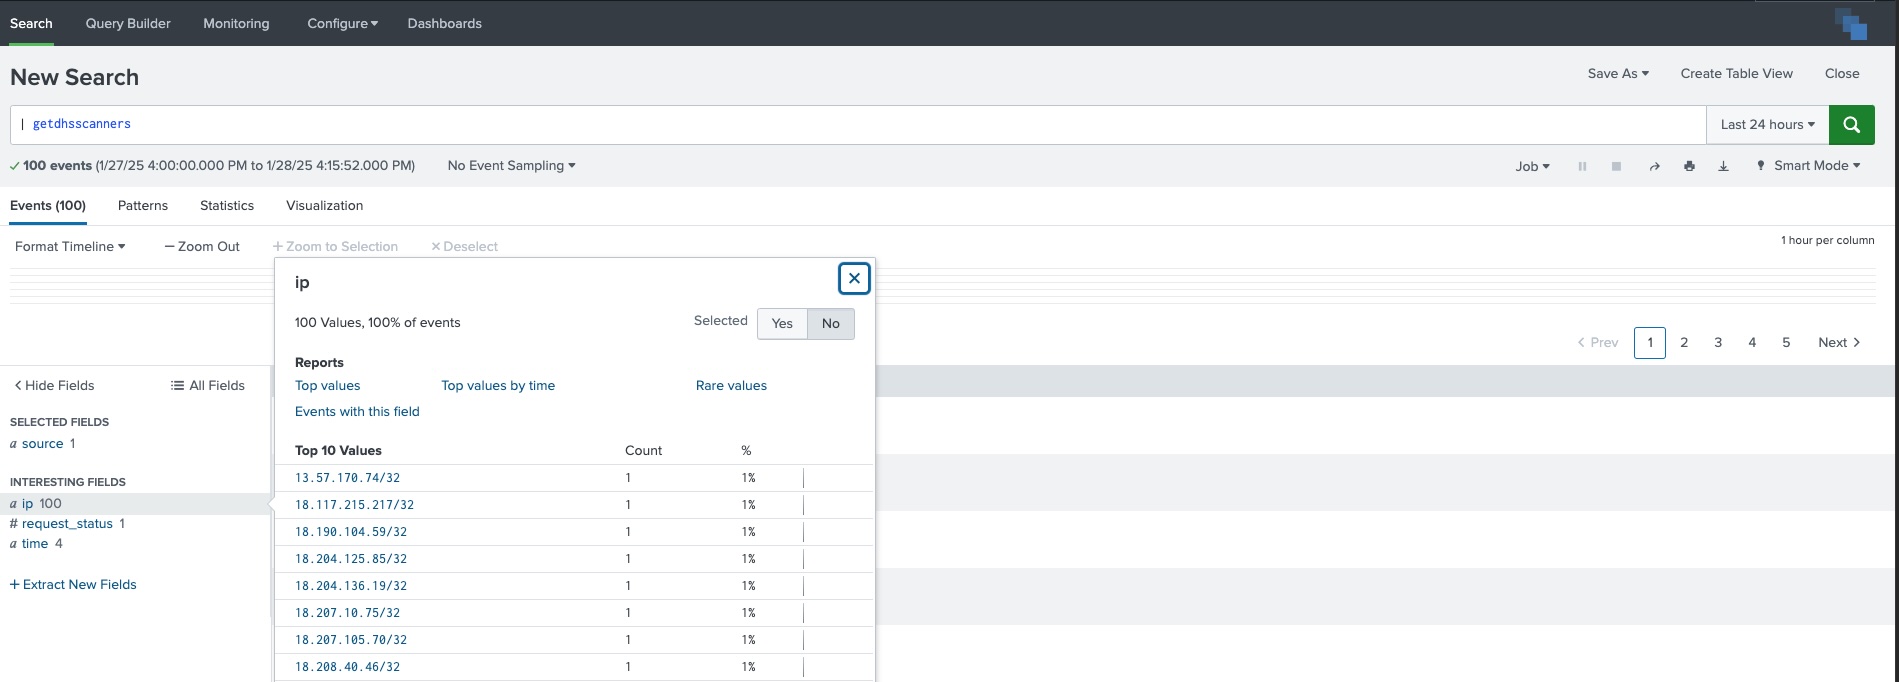This screenshot has width=1899, height=682.
Task: Open Monitoring page
Action: (x=236, y=23)
